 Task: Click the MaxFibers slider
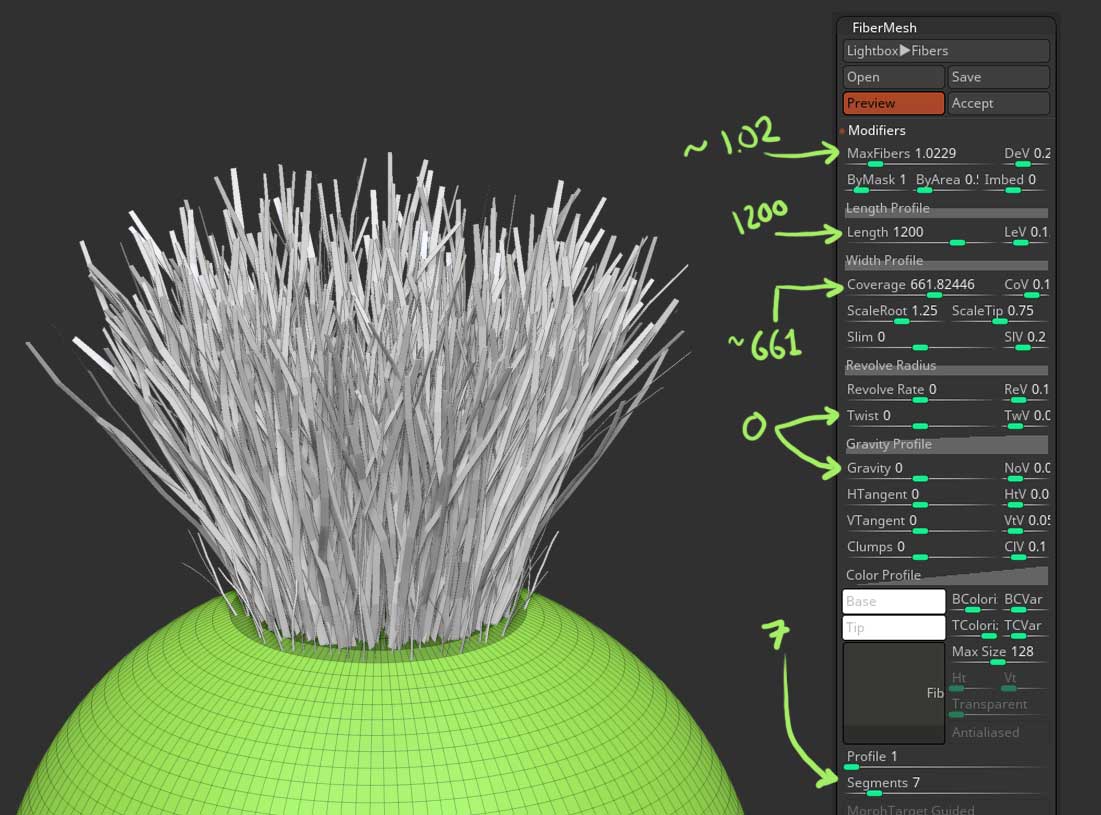920,156
